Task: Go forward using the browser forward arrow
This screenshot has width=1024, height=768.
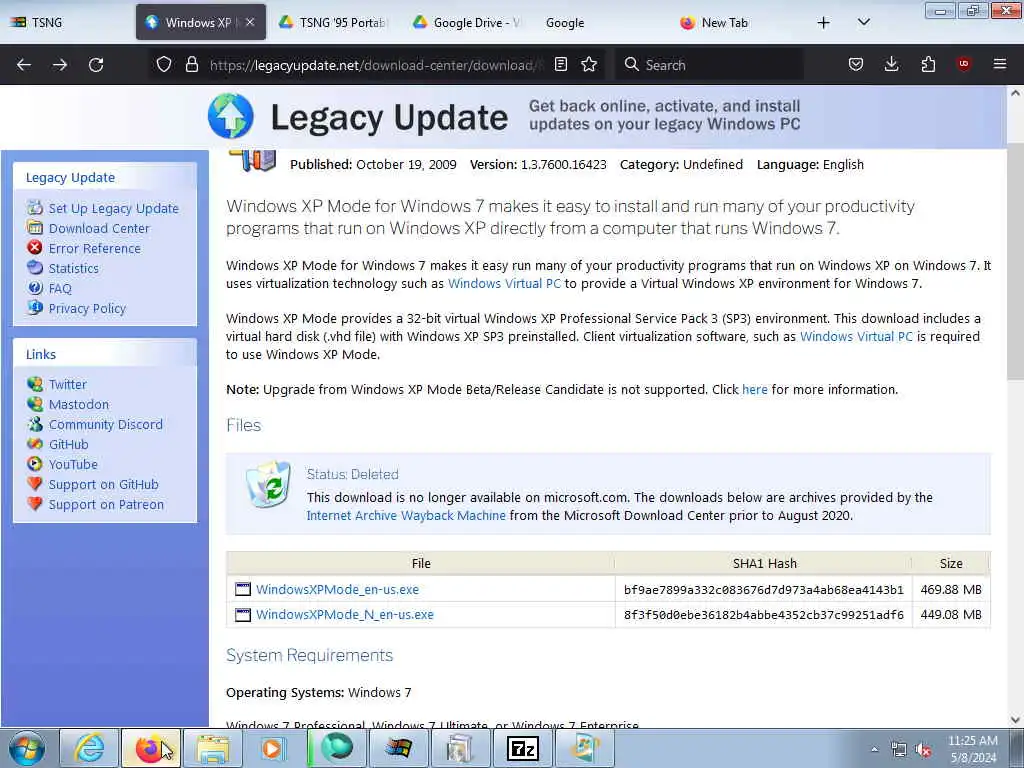Action: point(60,65)
